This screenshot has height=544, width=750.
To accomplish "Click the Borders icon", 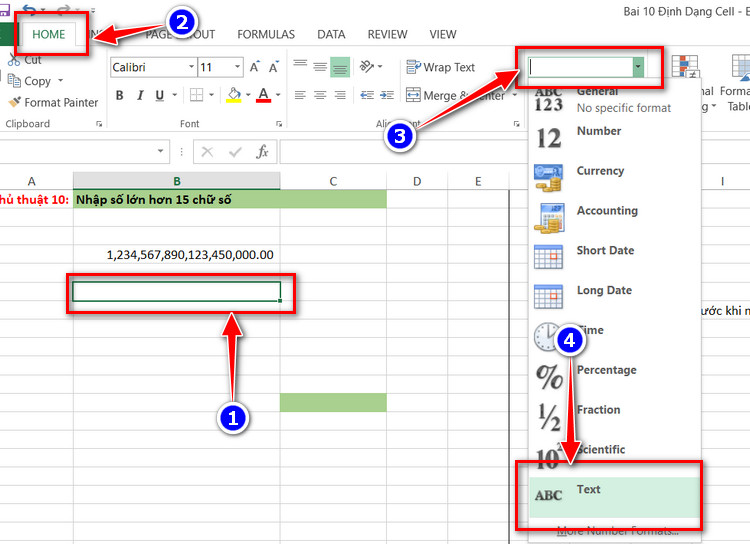I will (x=197, y=95).
